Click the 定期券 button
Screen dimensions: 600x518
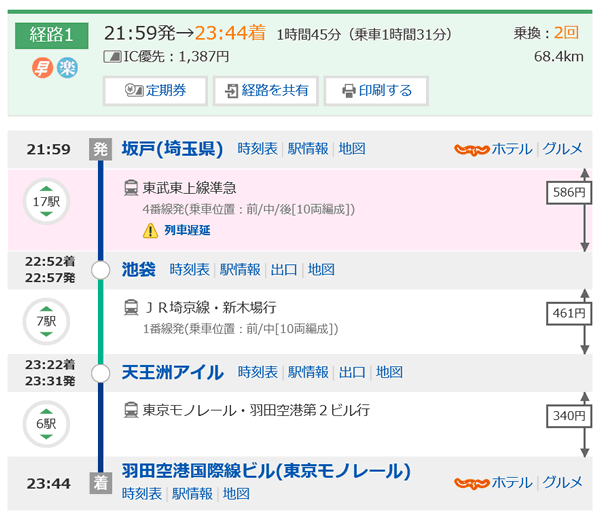[x=154, y=90]
